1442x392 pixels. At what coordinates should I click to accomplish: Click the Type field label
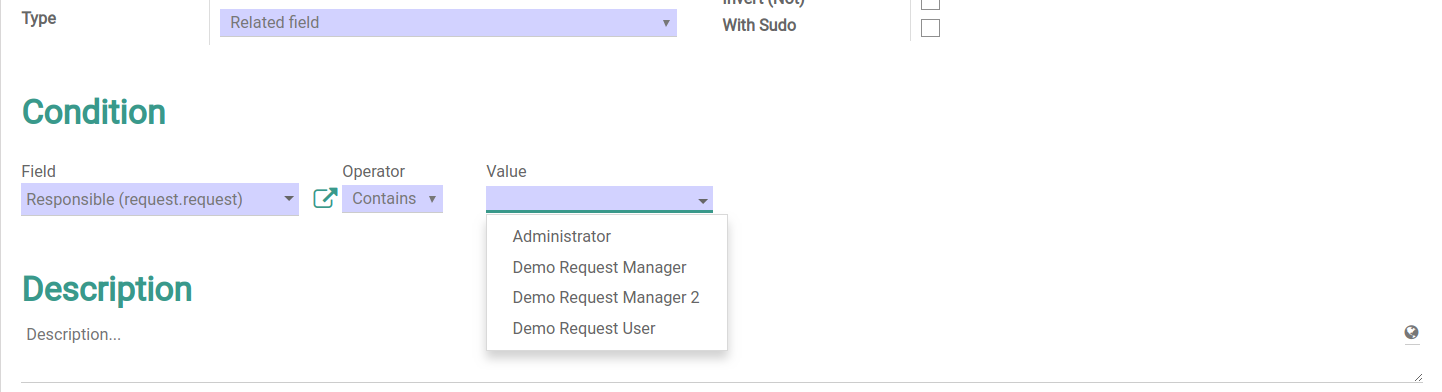(39, 19)
